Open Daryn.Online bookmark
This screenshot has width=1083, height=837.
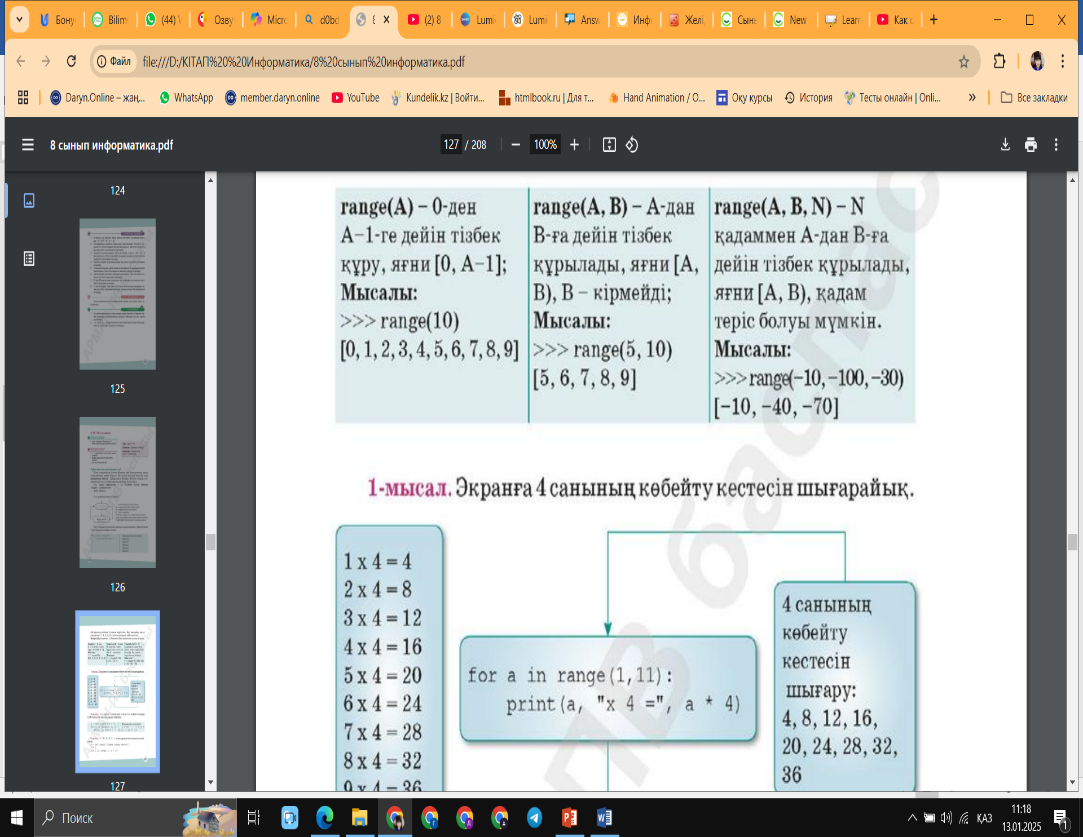(x=97, y=97)
